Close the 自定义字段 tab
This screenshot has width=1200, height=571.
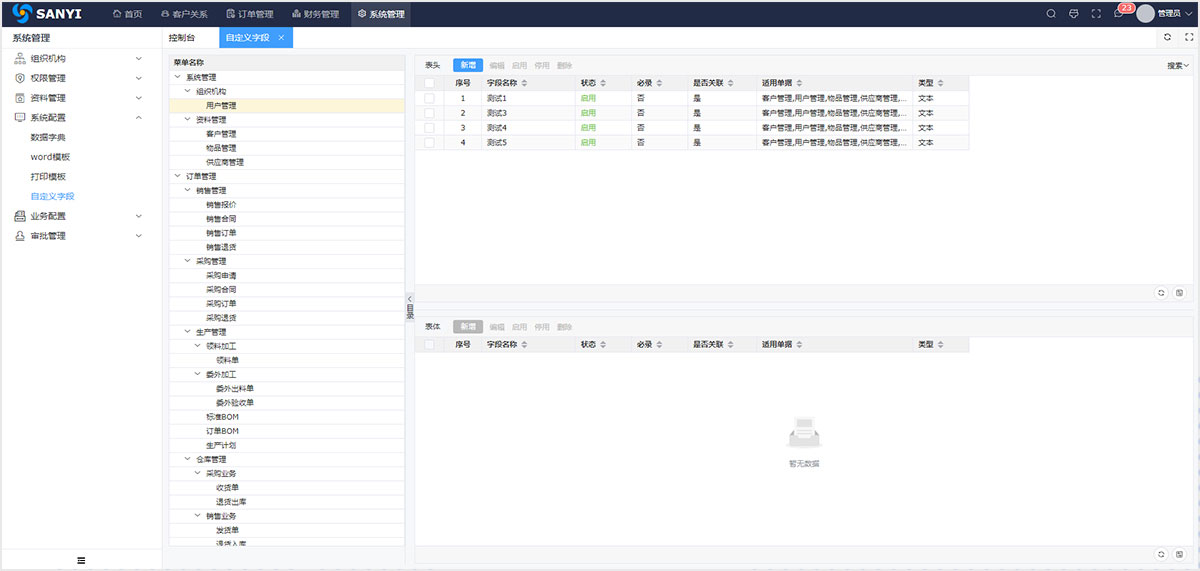click(x=282, y=37)
